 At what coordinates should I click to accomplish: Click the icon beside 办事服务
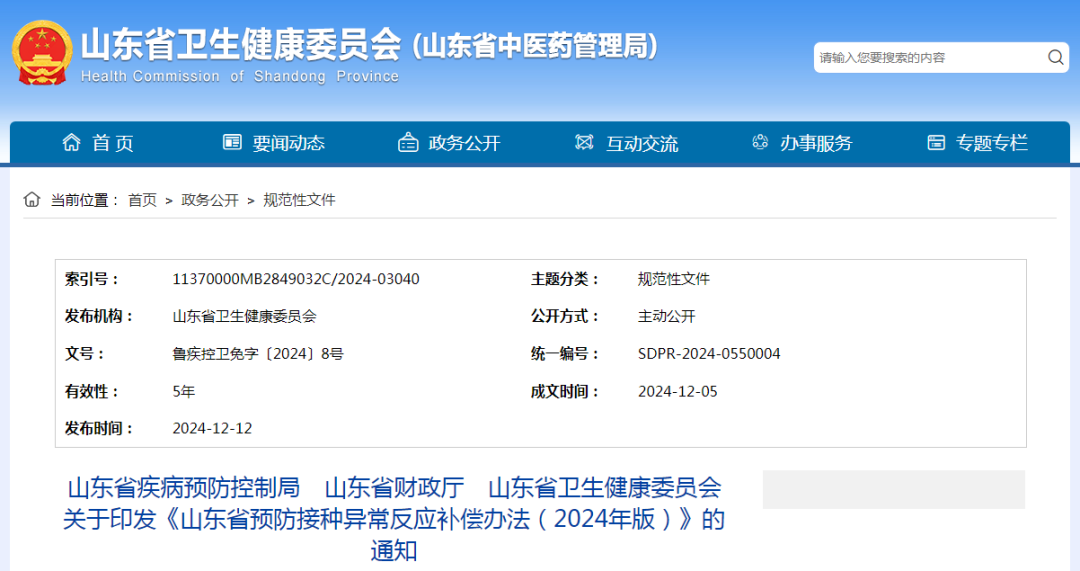point(760,143)
